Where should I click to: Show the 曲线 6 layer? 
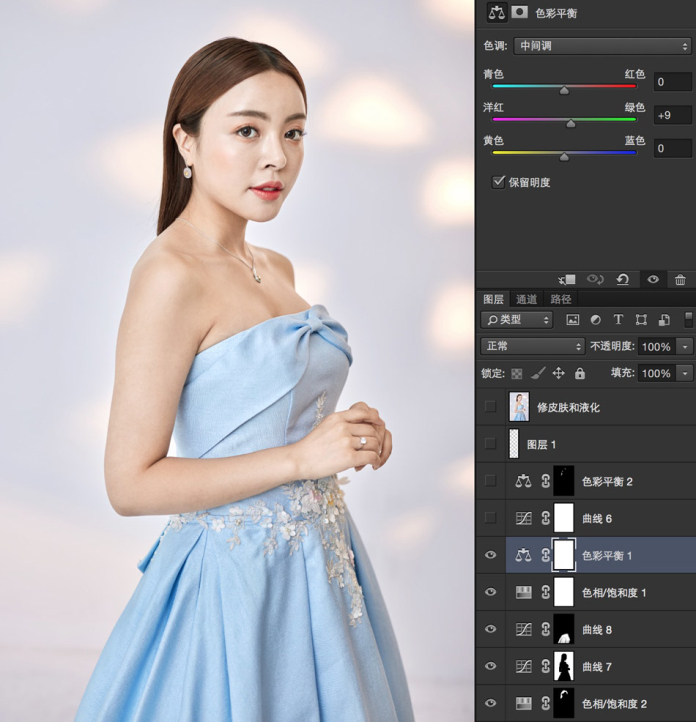coord(491,518)
